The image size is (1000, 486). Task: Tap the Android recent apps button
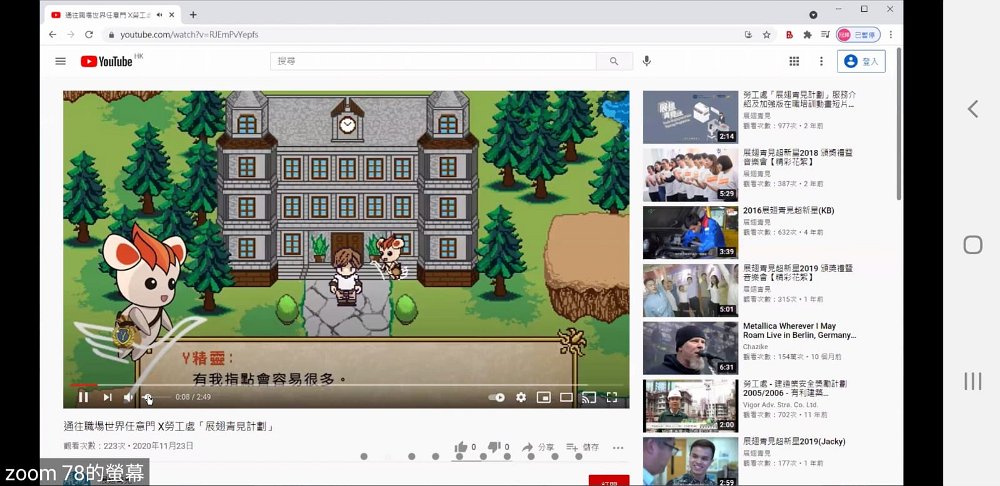[x=973, y=381]
